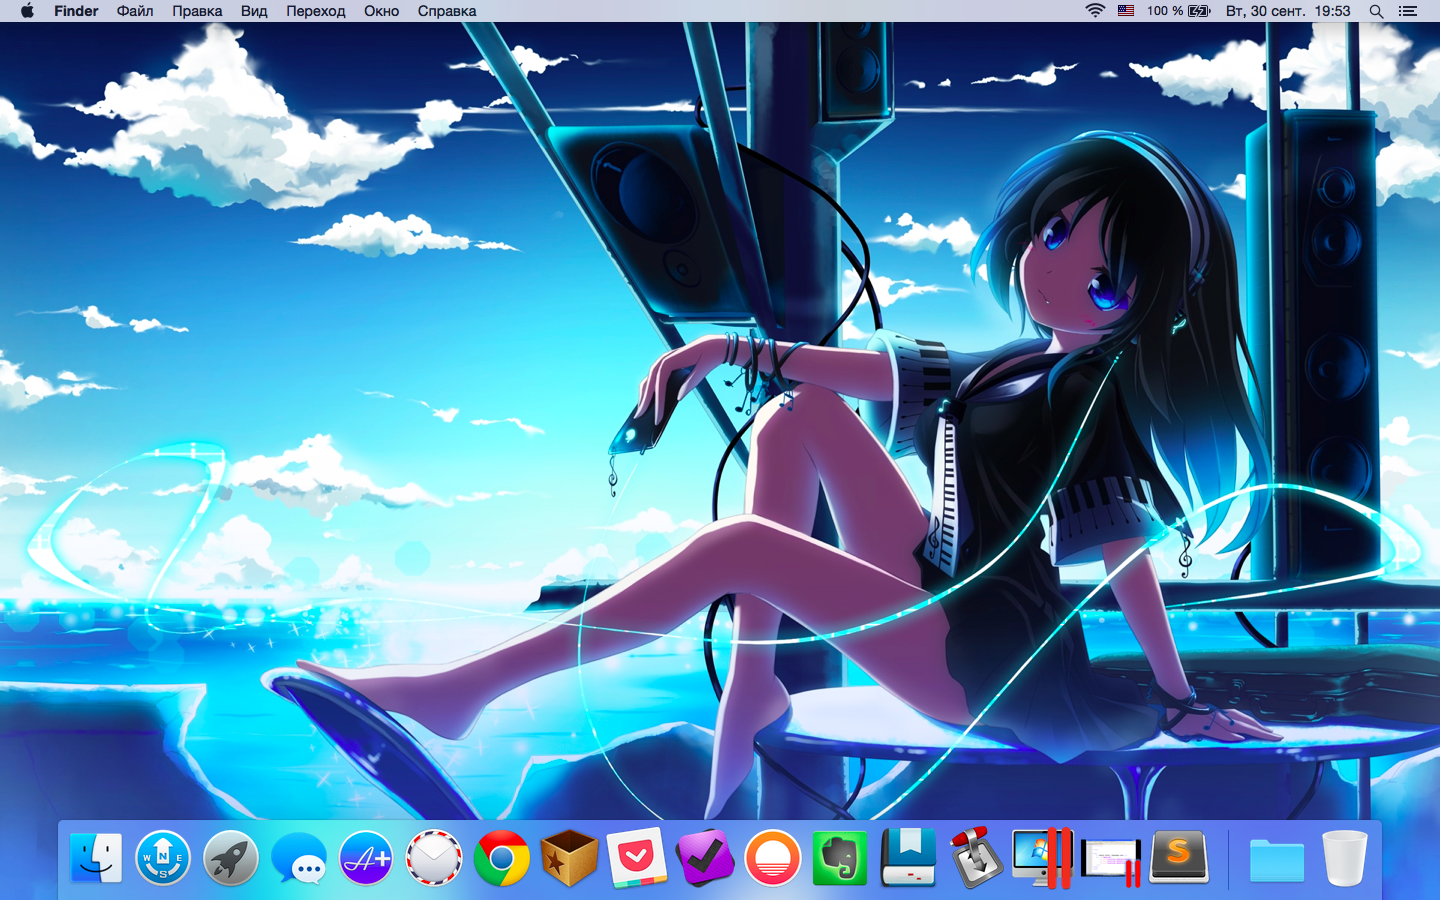Open the purple A+ font app
1440x900 pixels.
[x=366, y=858]
